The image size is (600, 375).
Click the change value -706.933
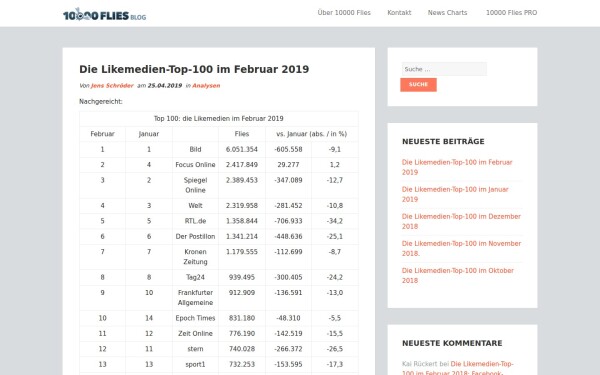[x=288, y=221]
